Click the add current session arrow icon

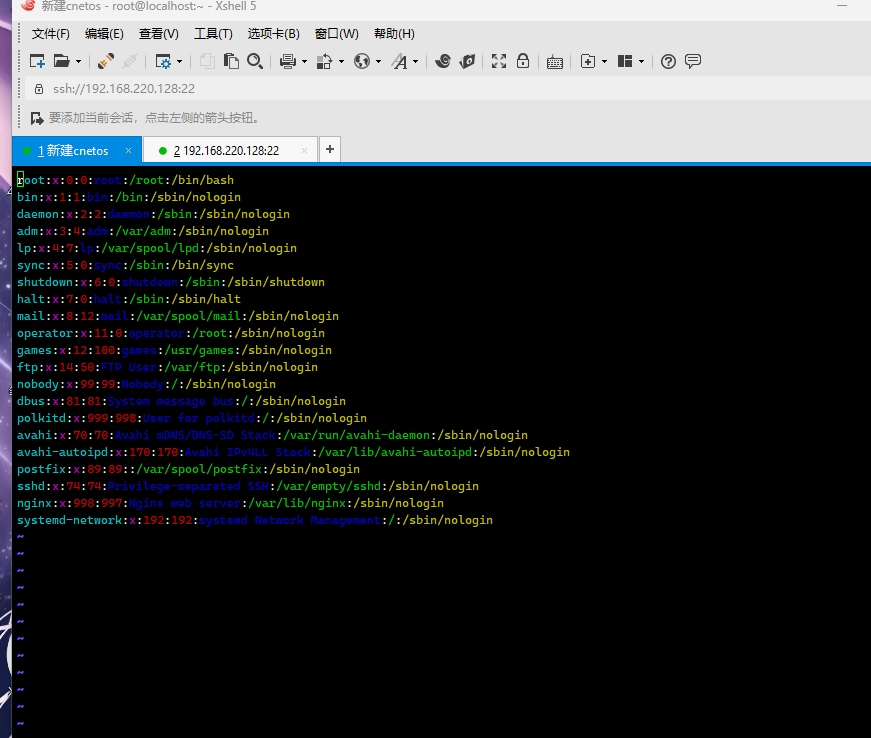(x=37, y=118)
